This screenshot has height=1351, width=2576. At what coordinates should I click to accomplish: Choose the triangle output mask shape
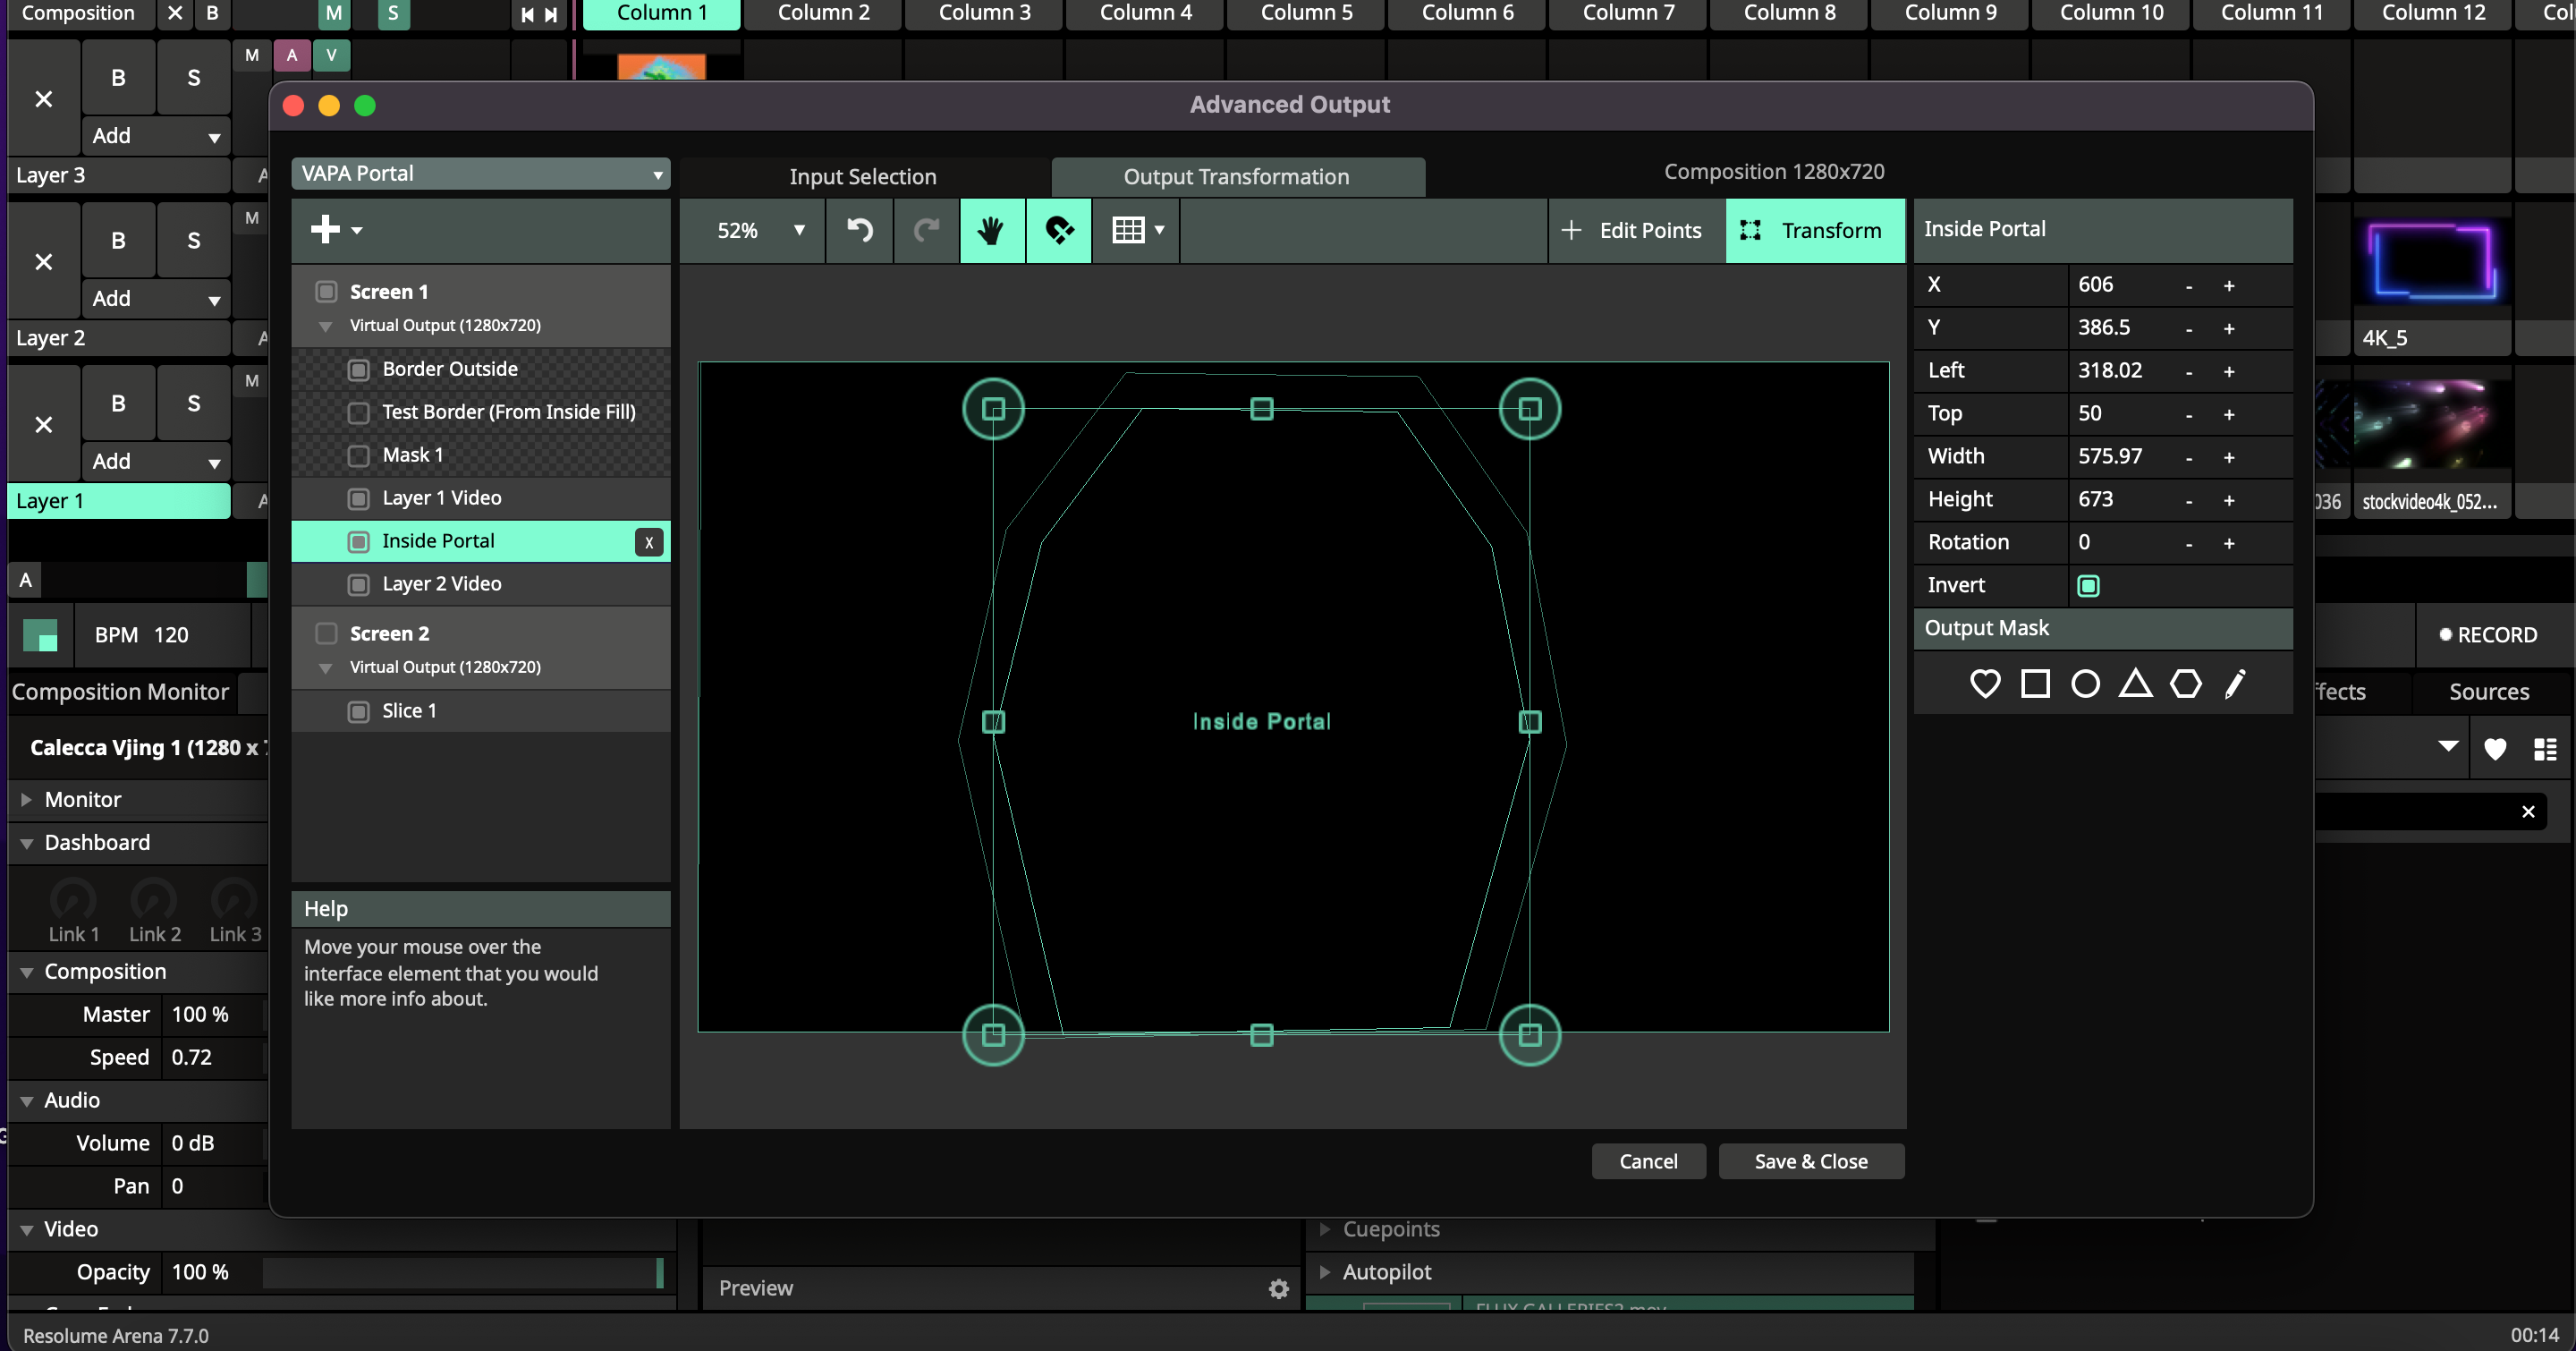coord(2135,684)
